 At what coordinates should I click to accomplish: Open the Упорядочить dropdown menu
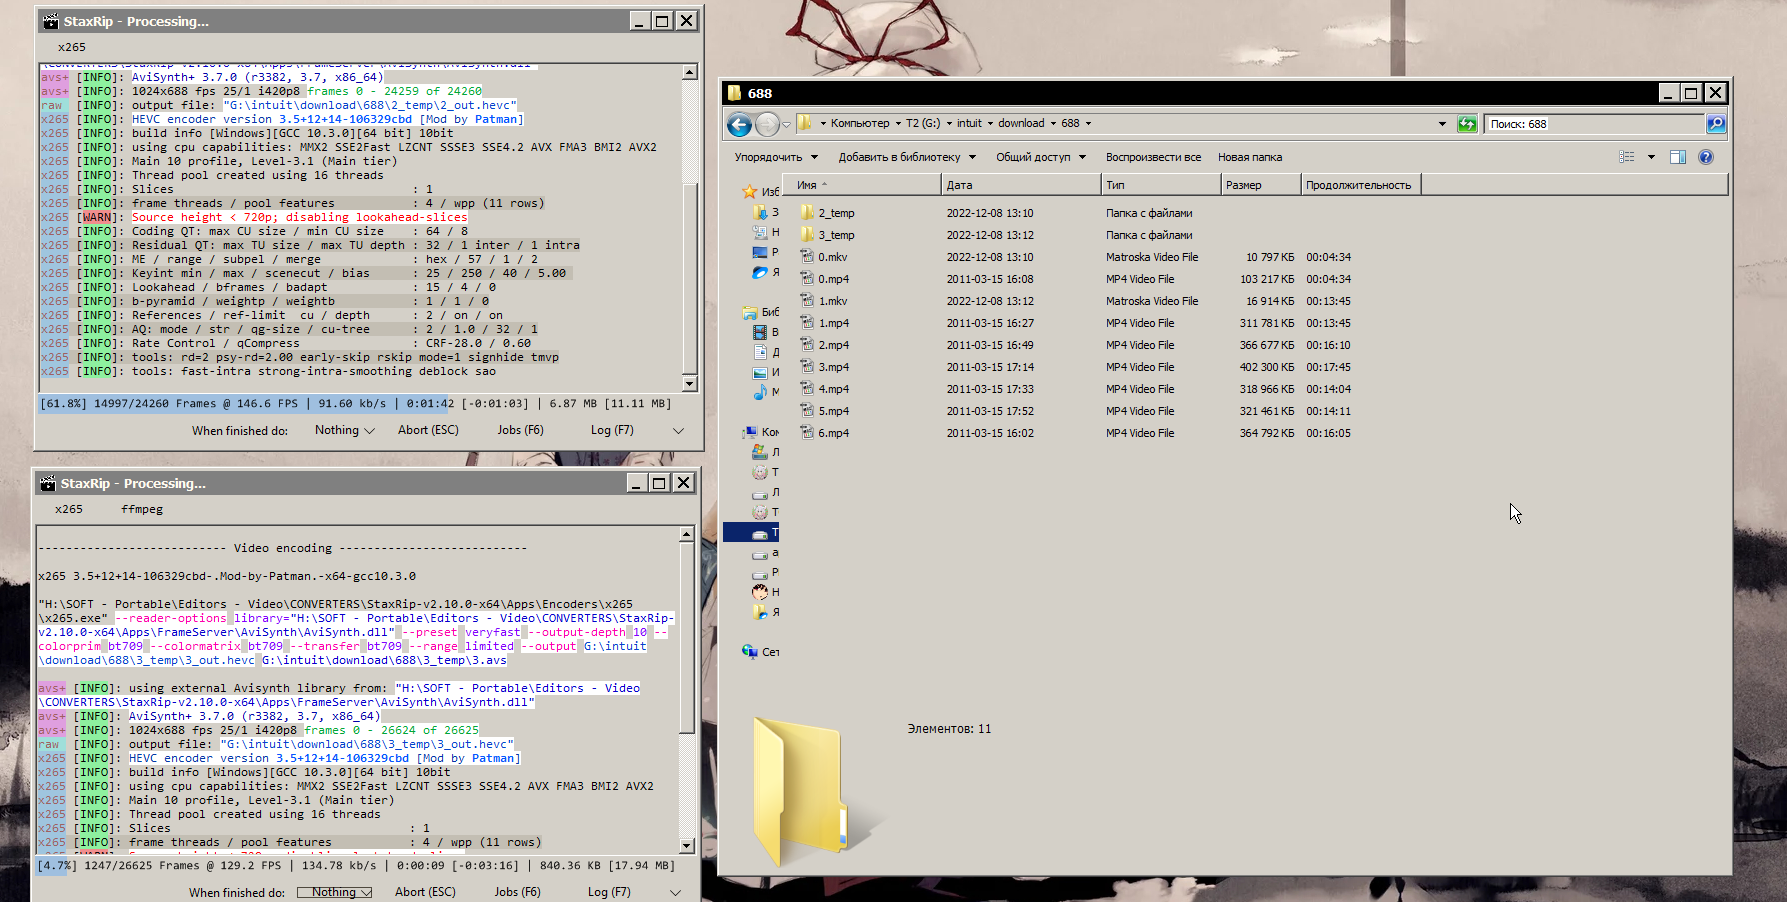point(776,157)
